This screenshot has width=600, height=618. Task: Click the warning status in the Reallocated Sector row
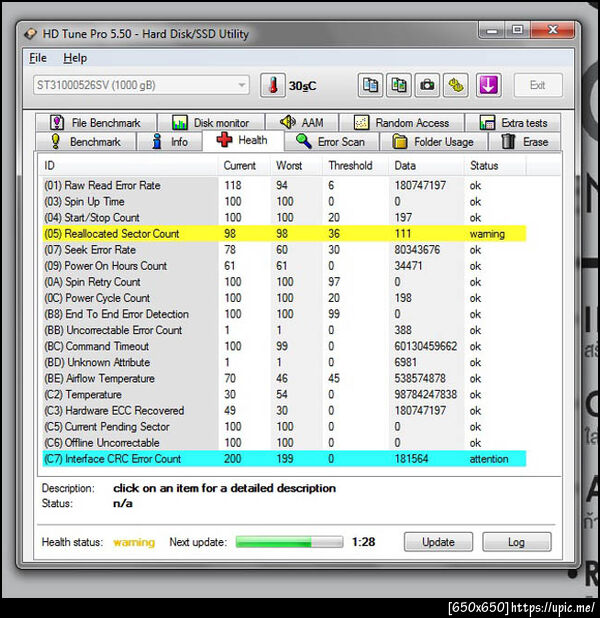[x=487, y=234]
